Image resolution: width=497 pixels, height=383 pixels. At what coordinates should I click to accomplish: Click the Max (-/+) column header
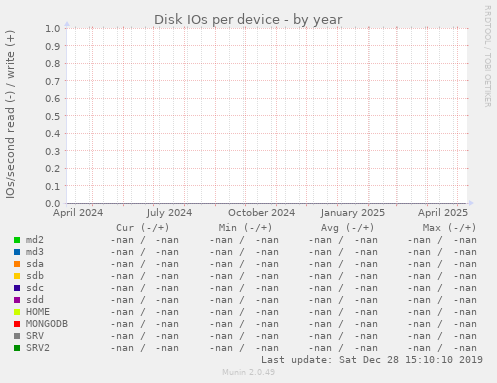tap(449, 228)
